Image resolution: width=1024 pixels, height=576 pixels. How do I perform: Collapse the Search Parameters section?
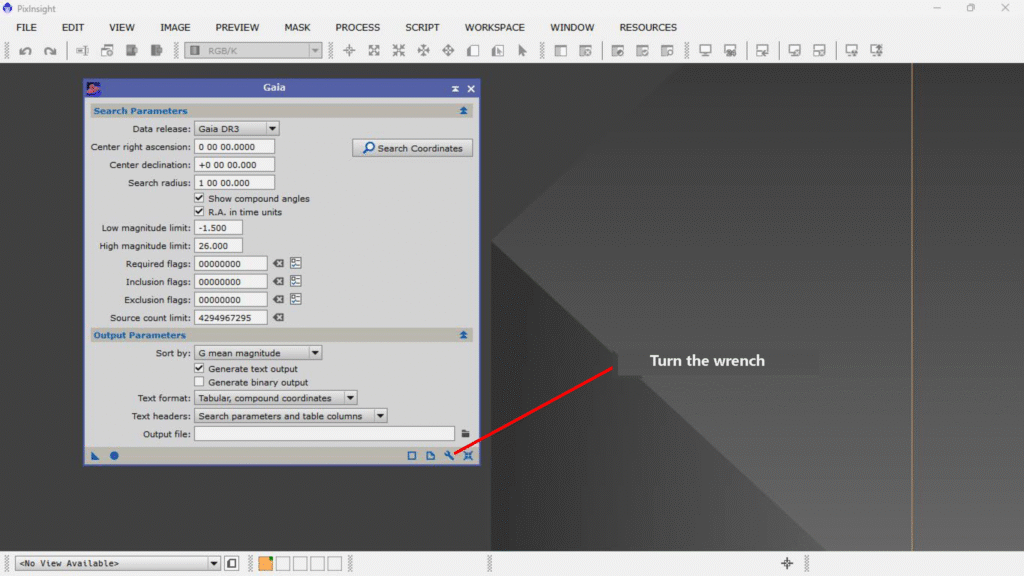[x=464, y=111]
